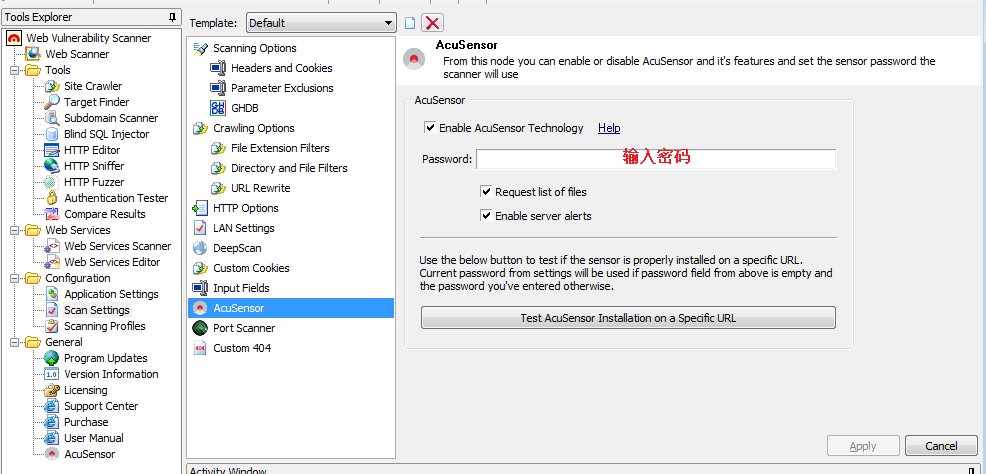Click the Licensing keys icon
This screenshot has height=474, width=986.
[x=52, y=390]
